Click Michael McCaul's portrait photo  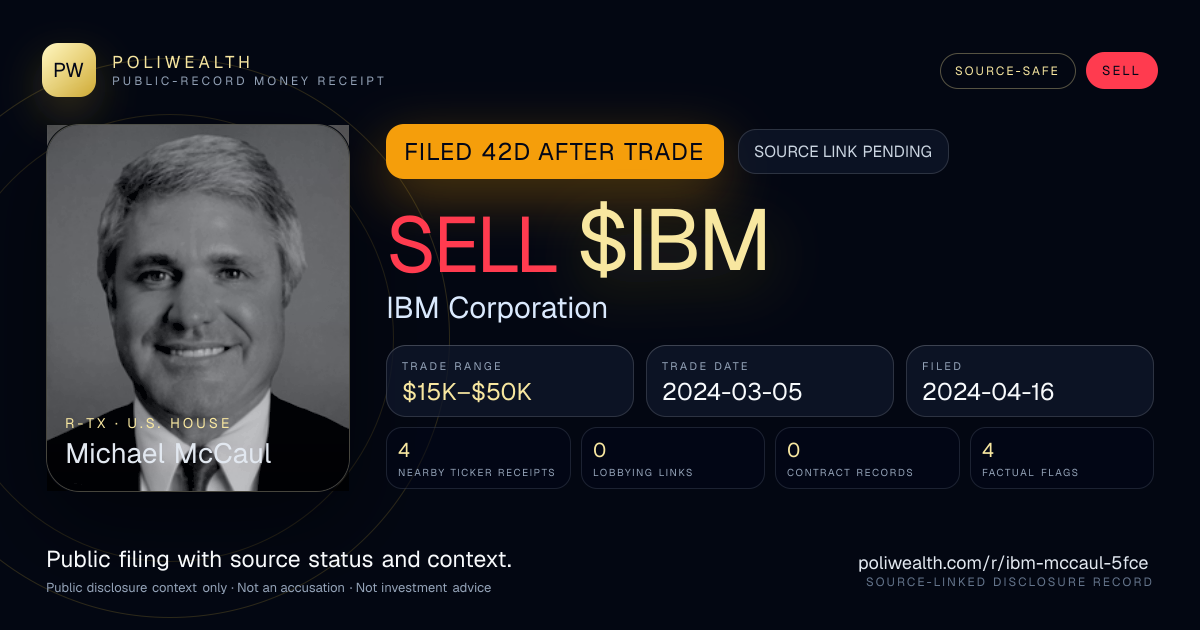click(x=198, y=308)
